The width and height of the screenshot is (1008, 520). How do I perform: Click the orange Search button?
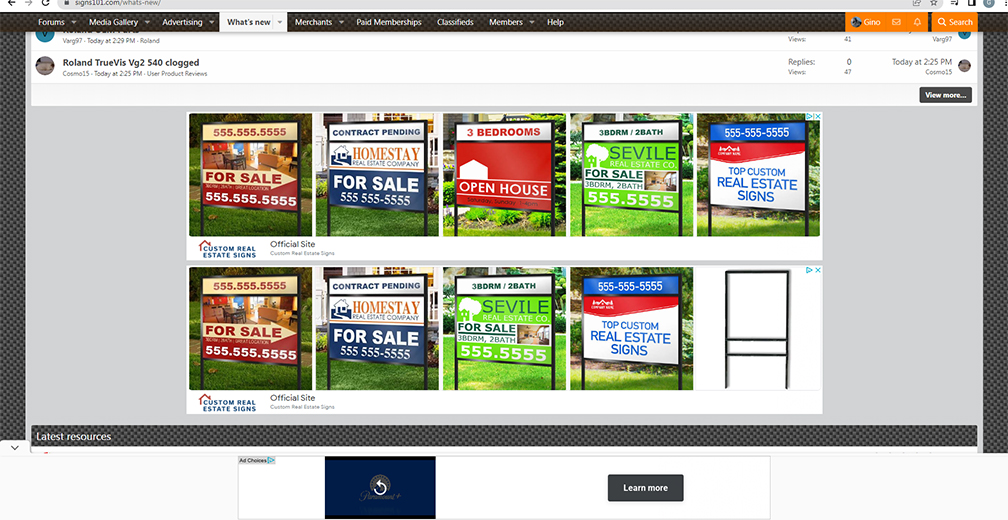click(x=955, y=22)
